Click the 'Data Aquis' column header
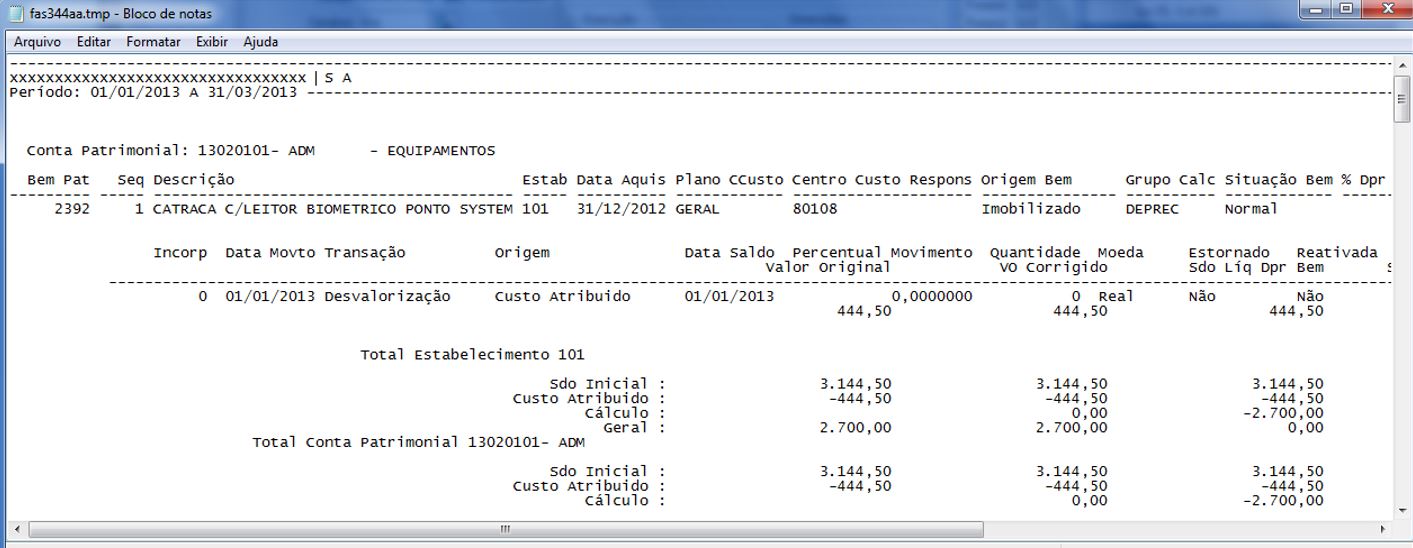 [621, 180]
